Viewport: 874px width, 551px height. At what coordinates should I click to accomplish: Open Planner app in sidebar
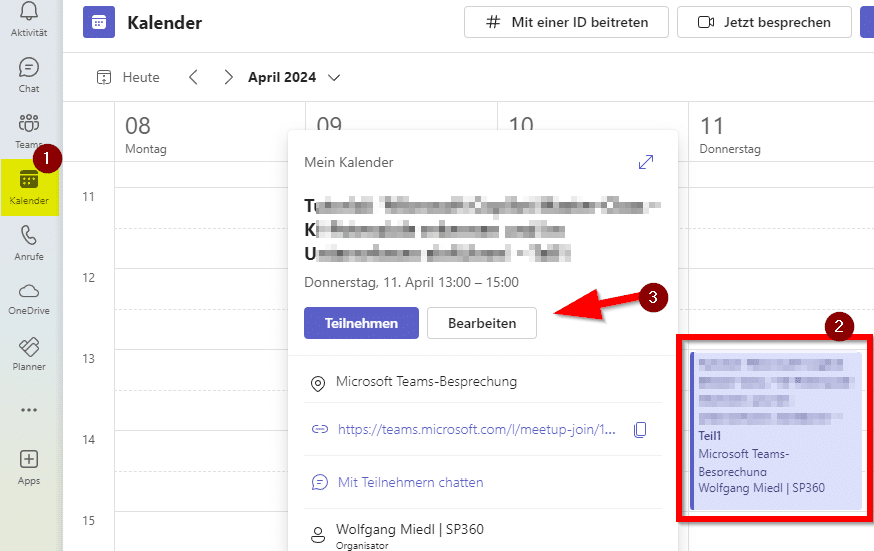(x=29, y=352)
